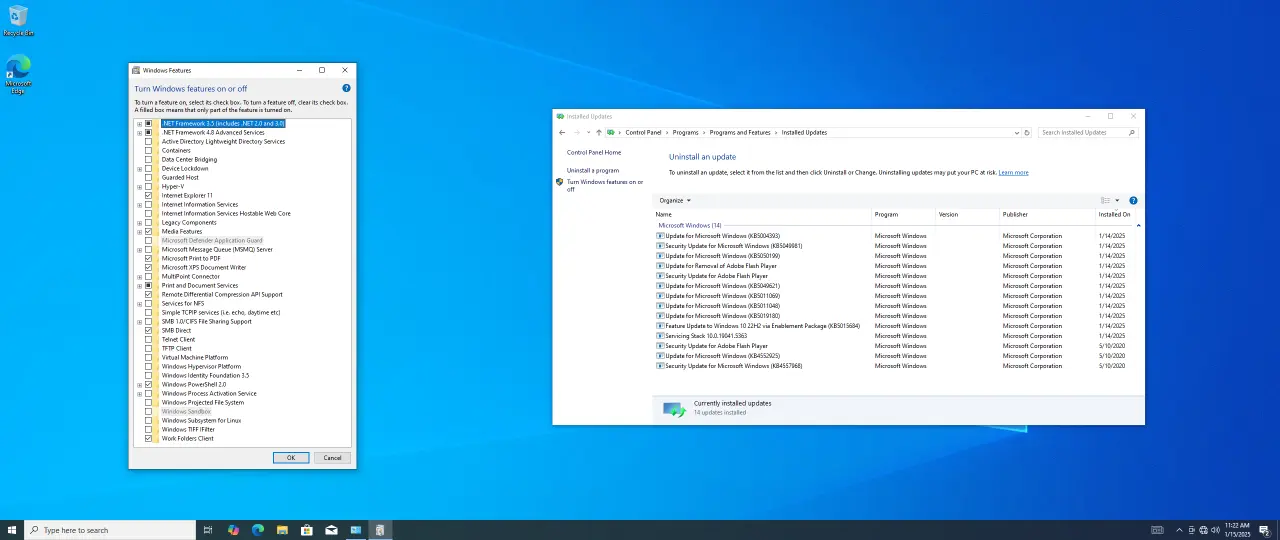Expand the .NET Framework 3.5 tree node
Screen dimensions: 1280x540
pos(139,123)
